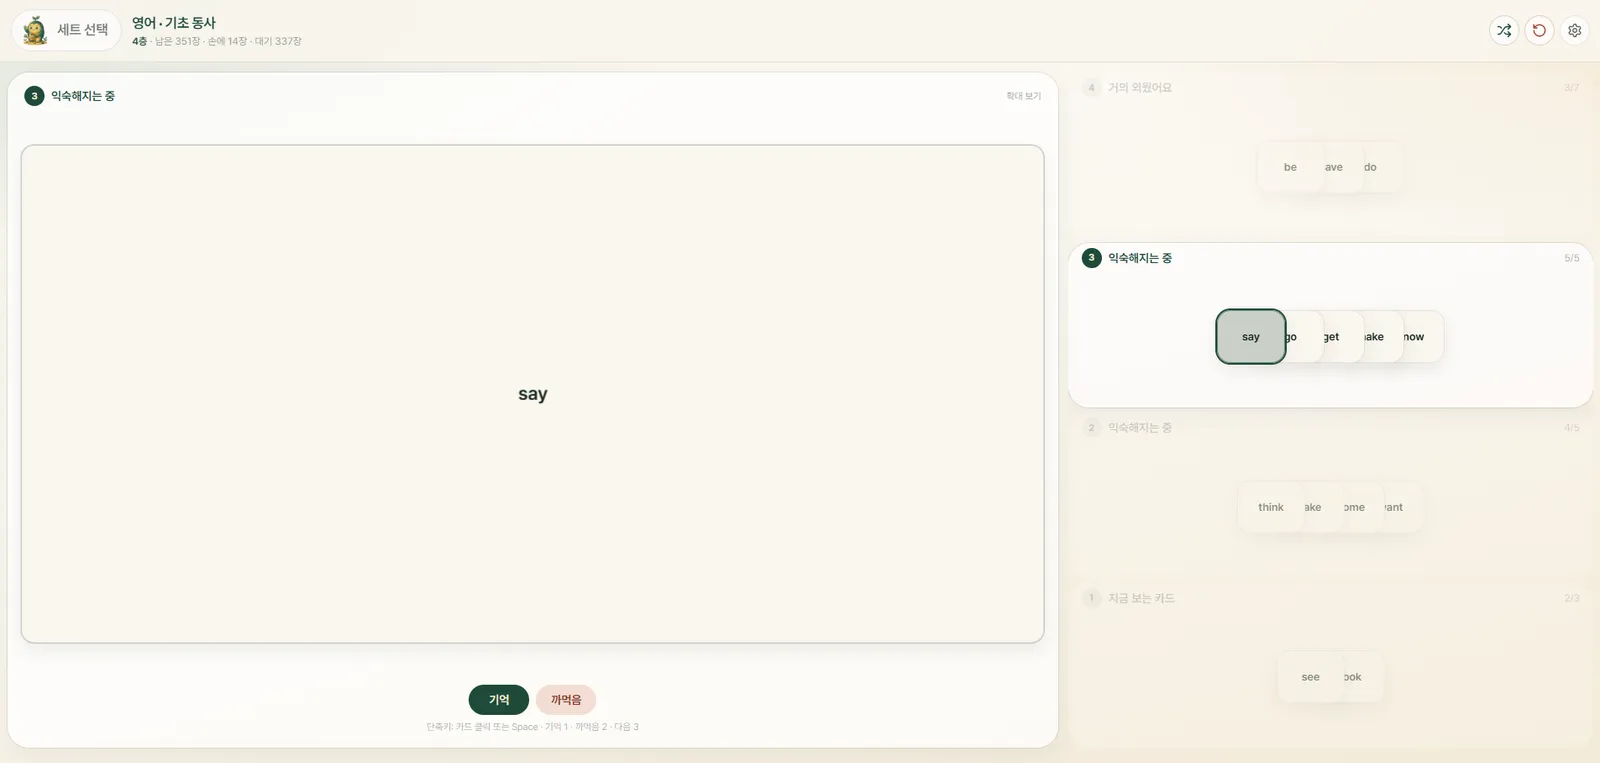This screenshot has width=1600, height=763.
Task: Select the 'be' card in box 4
Action: click(1290, 167)
